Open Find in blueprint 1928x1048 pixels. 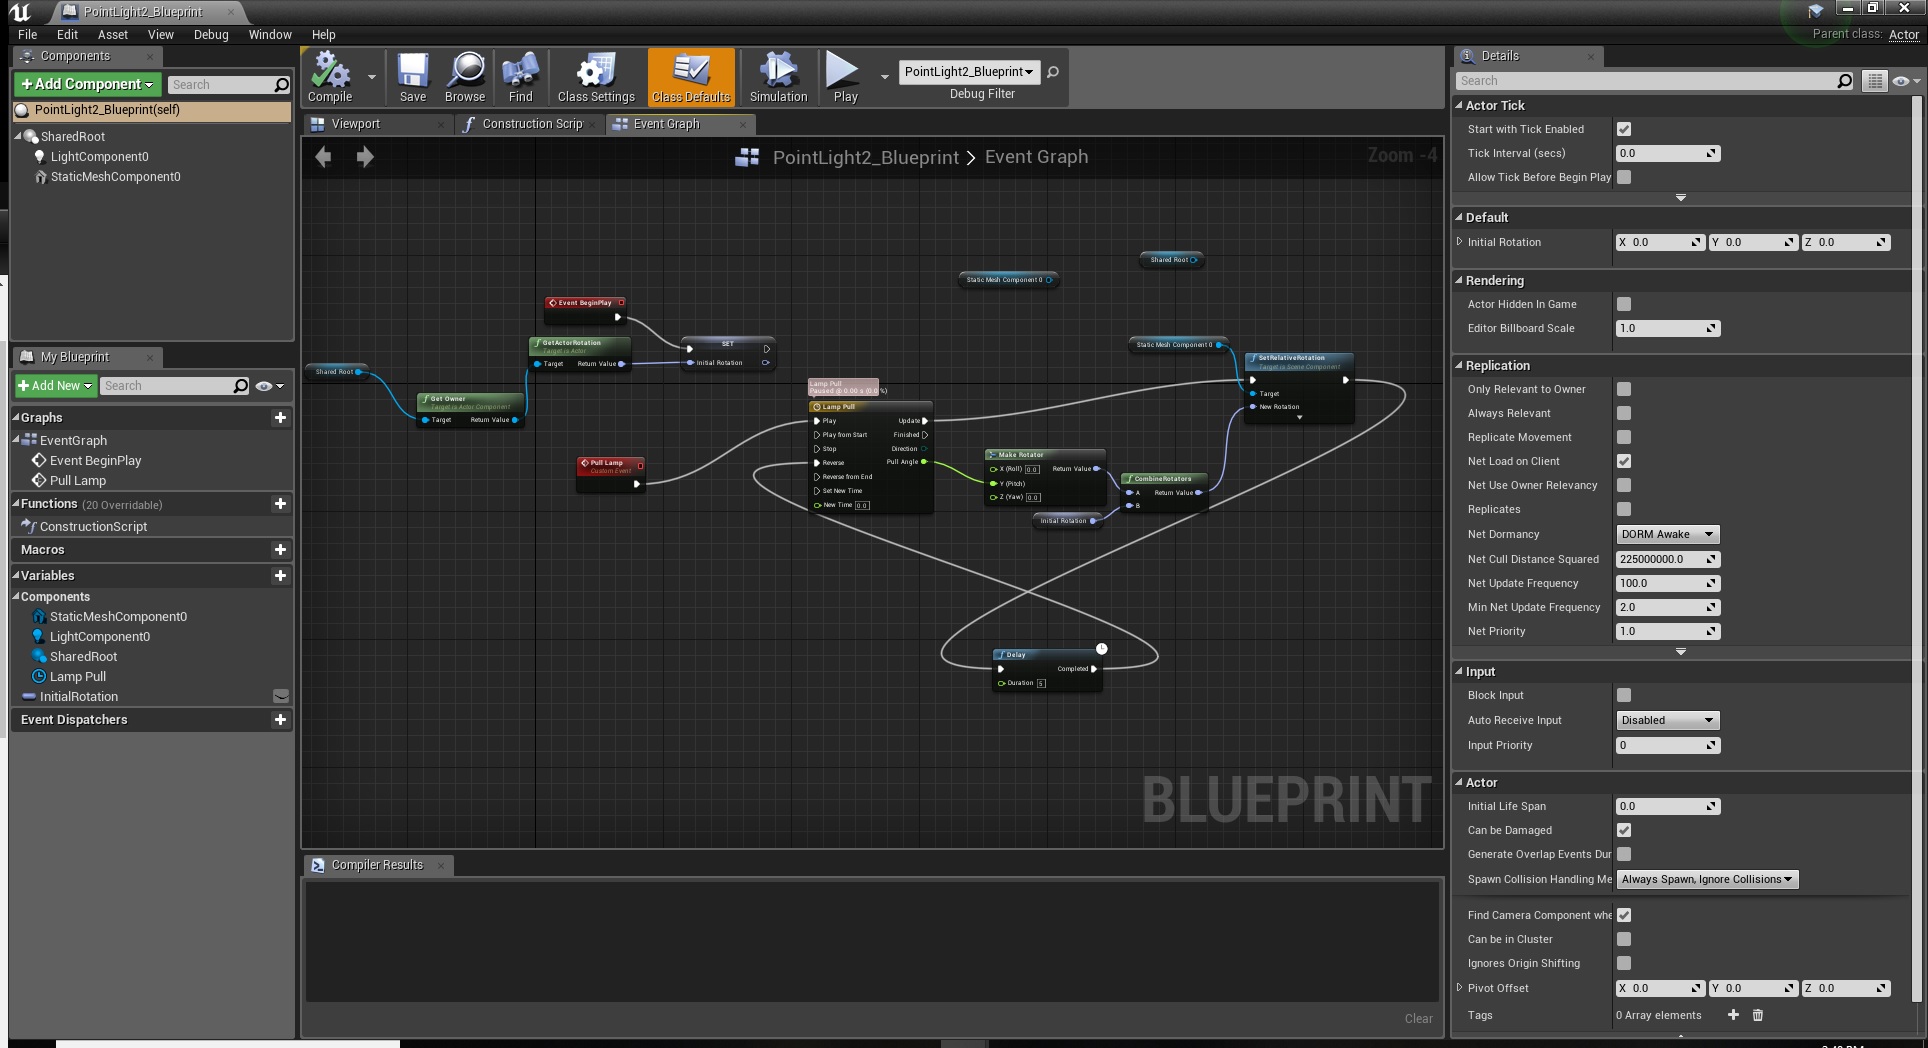pyautogui.click(x=520, y=77)
